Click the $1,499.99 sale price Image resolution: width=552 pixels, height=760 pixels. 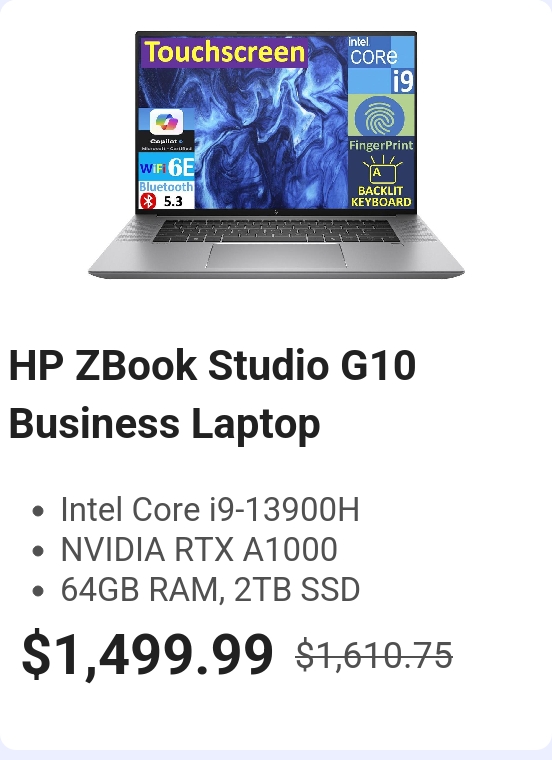coord(147,654)
